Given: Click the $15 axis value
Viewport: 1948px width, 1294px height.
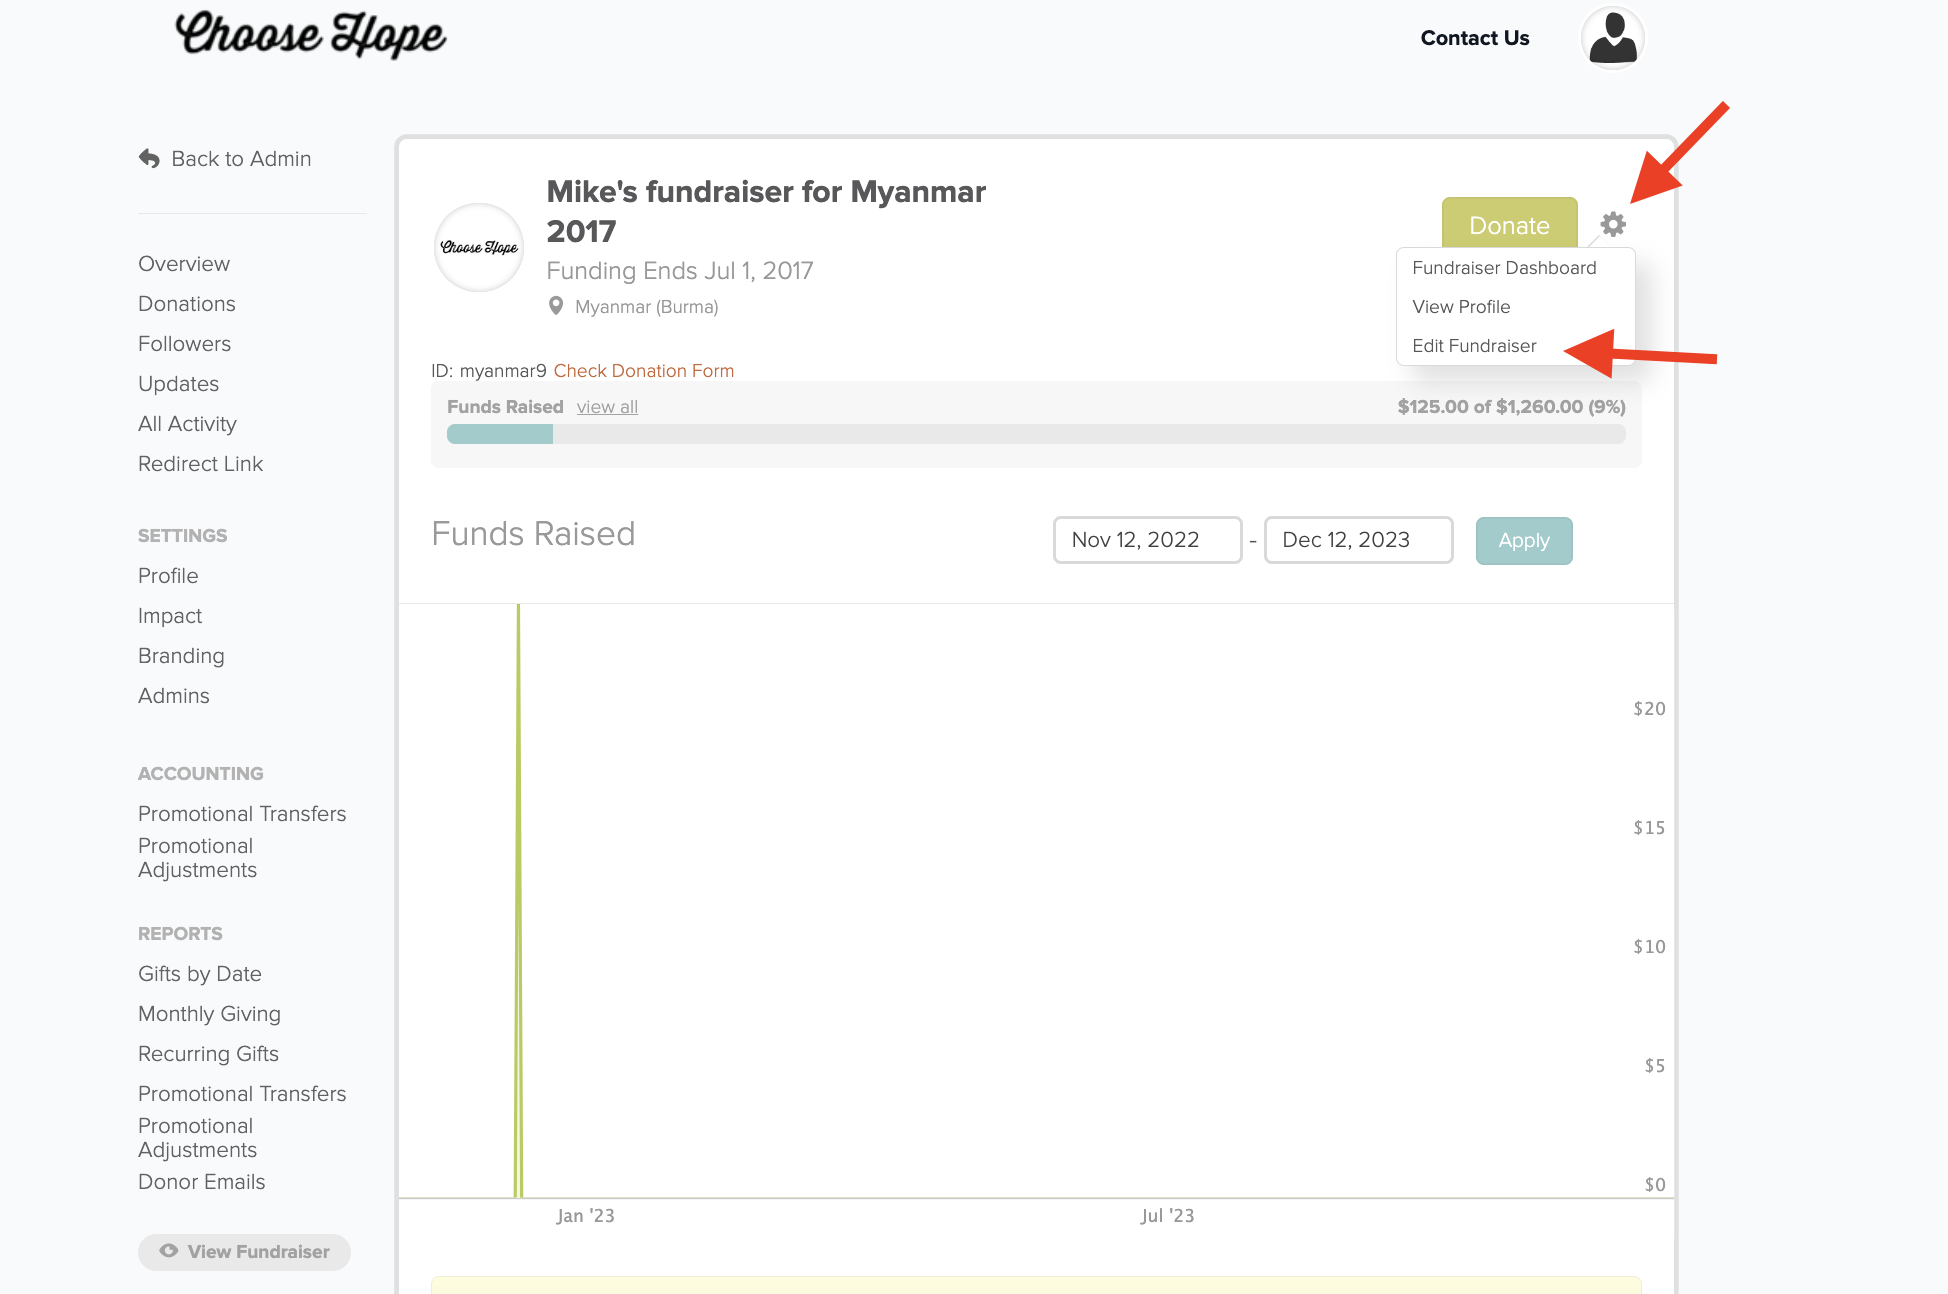Looking at the screenshot, I should coord(1649,828).
